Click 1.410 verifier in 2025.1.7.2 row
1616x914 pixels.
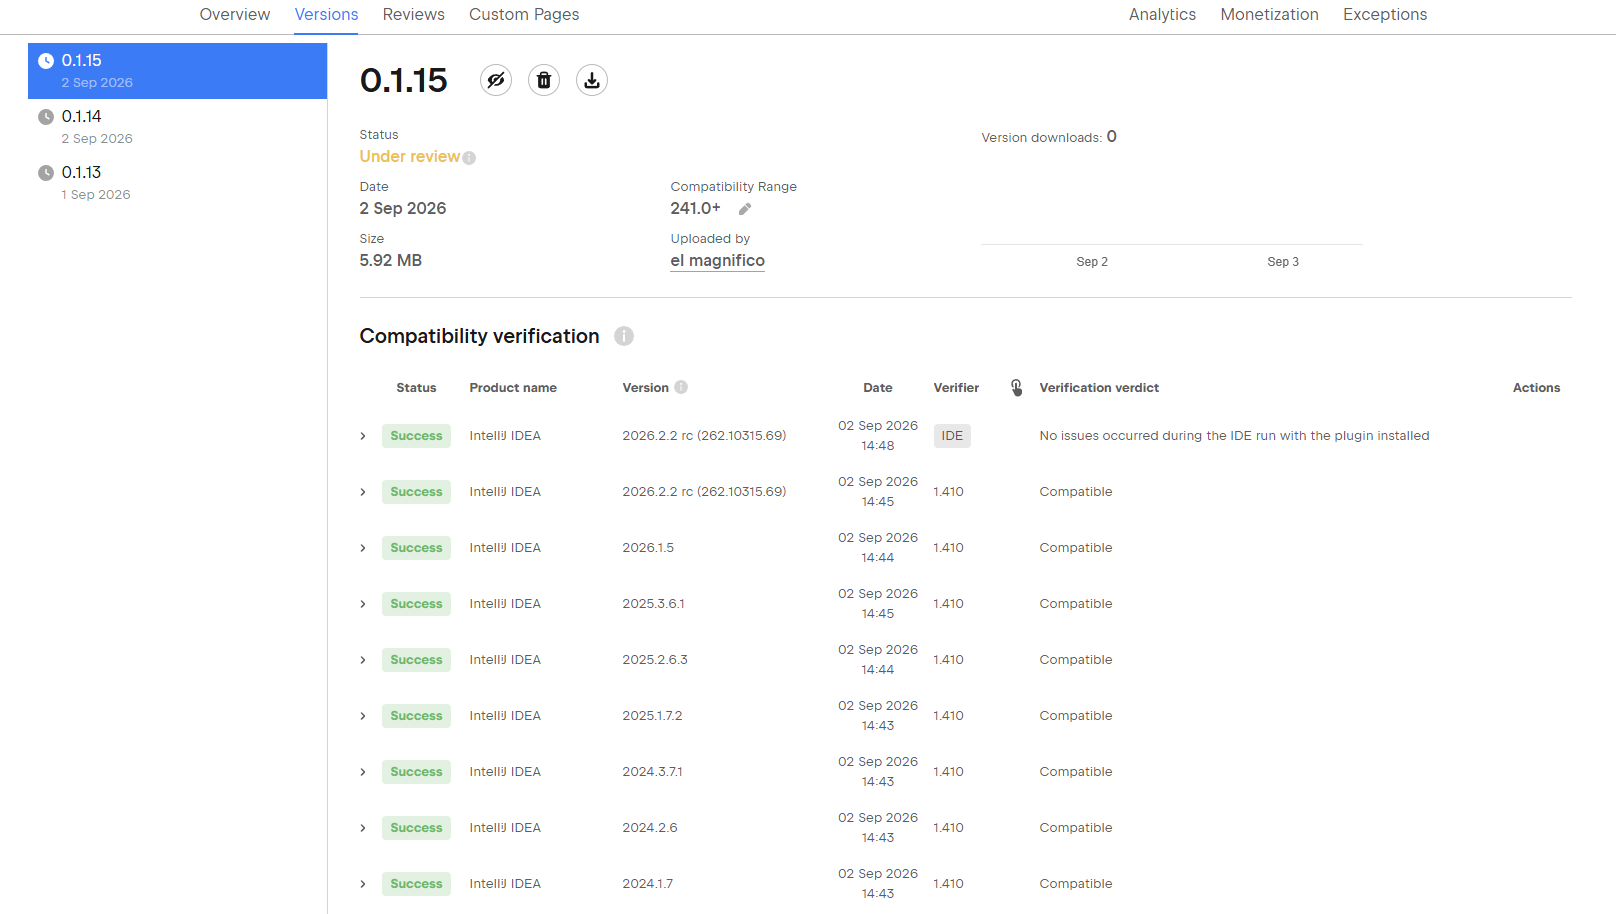[948, 716]
